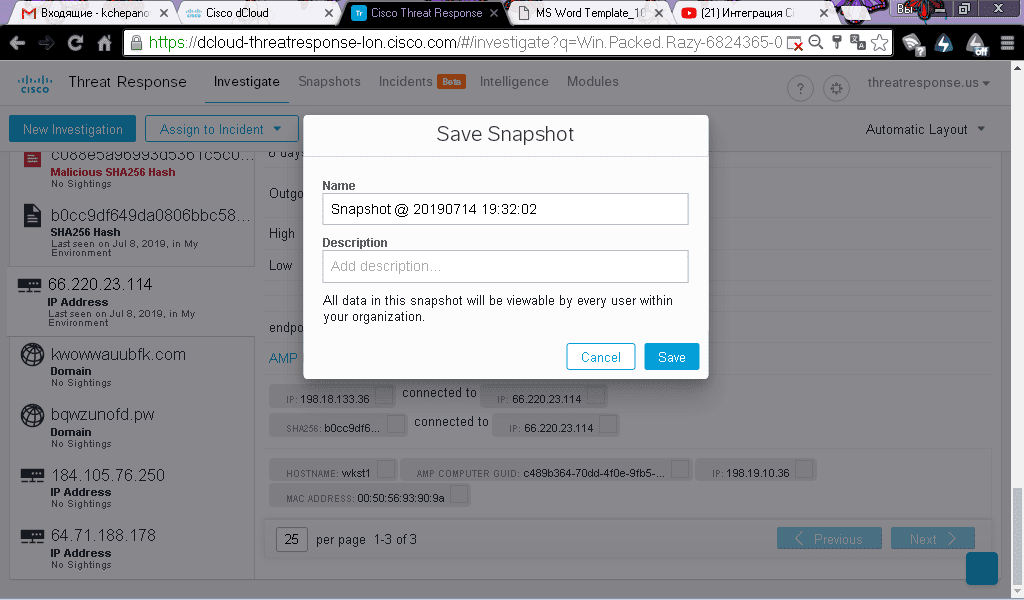Click the padlock icon in address bar
Image resolution: width=1024 pixels, height=600 pixels.
[136, 43]
